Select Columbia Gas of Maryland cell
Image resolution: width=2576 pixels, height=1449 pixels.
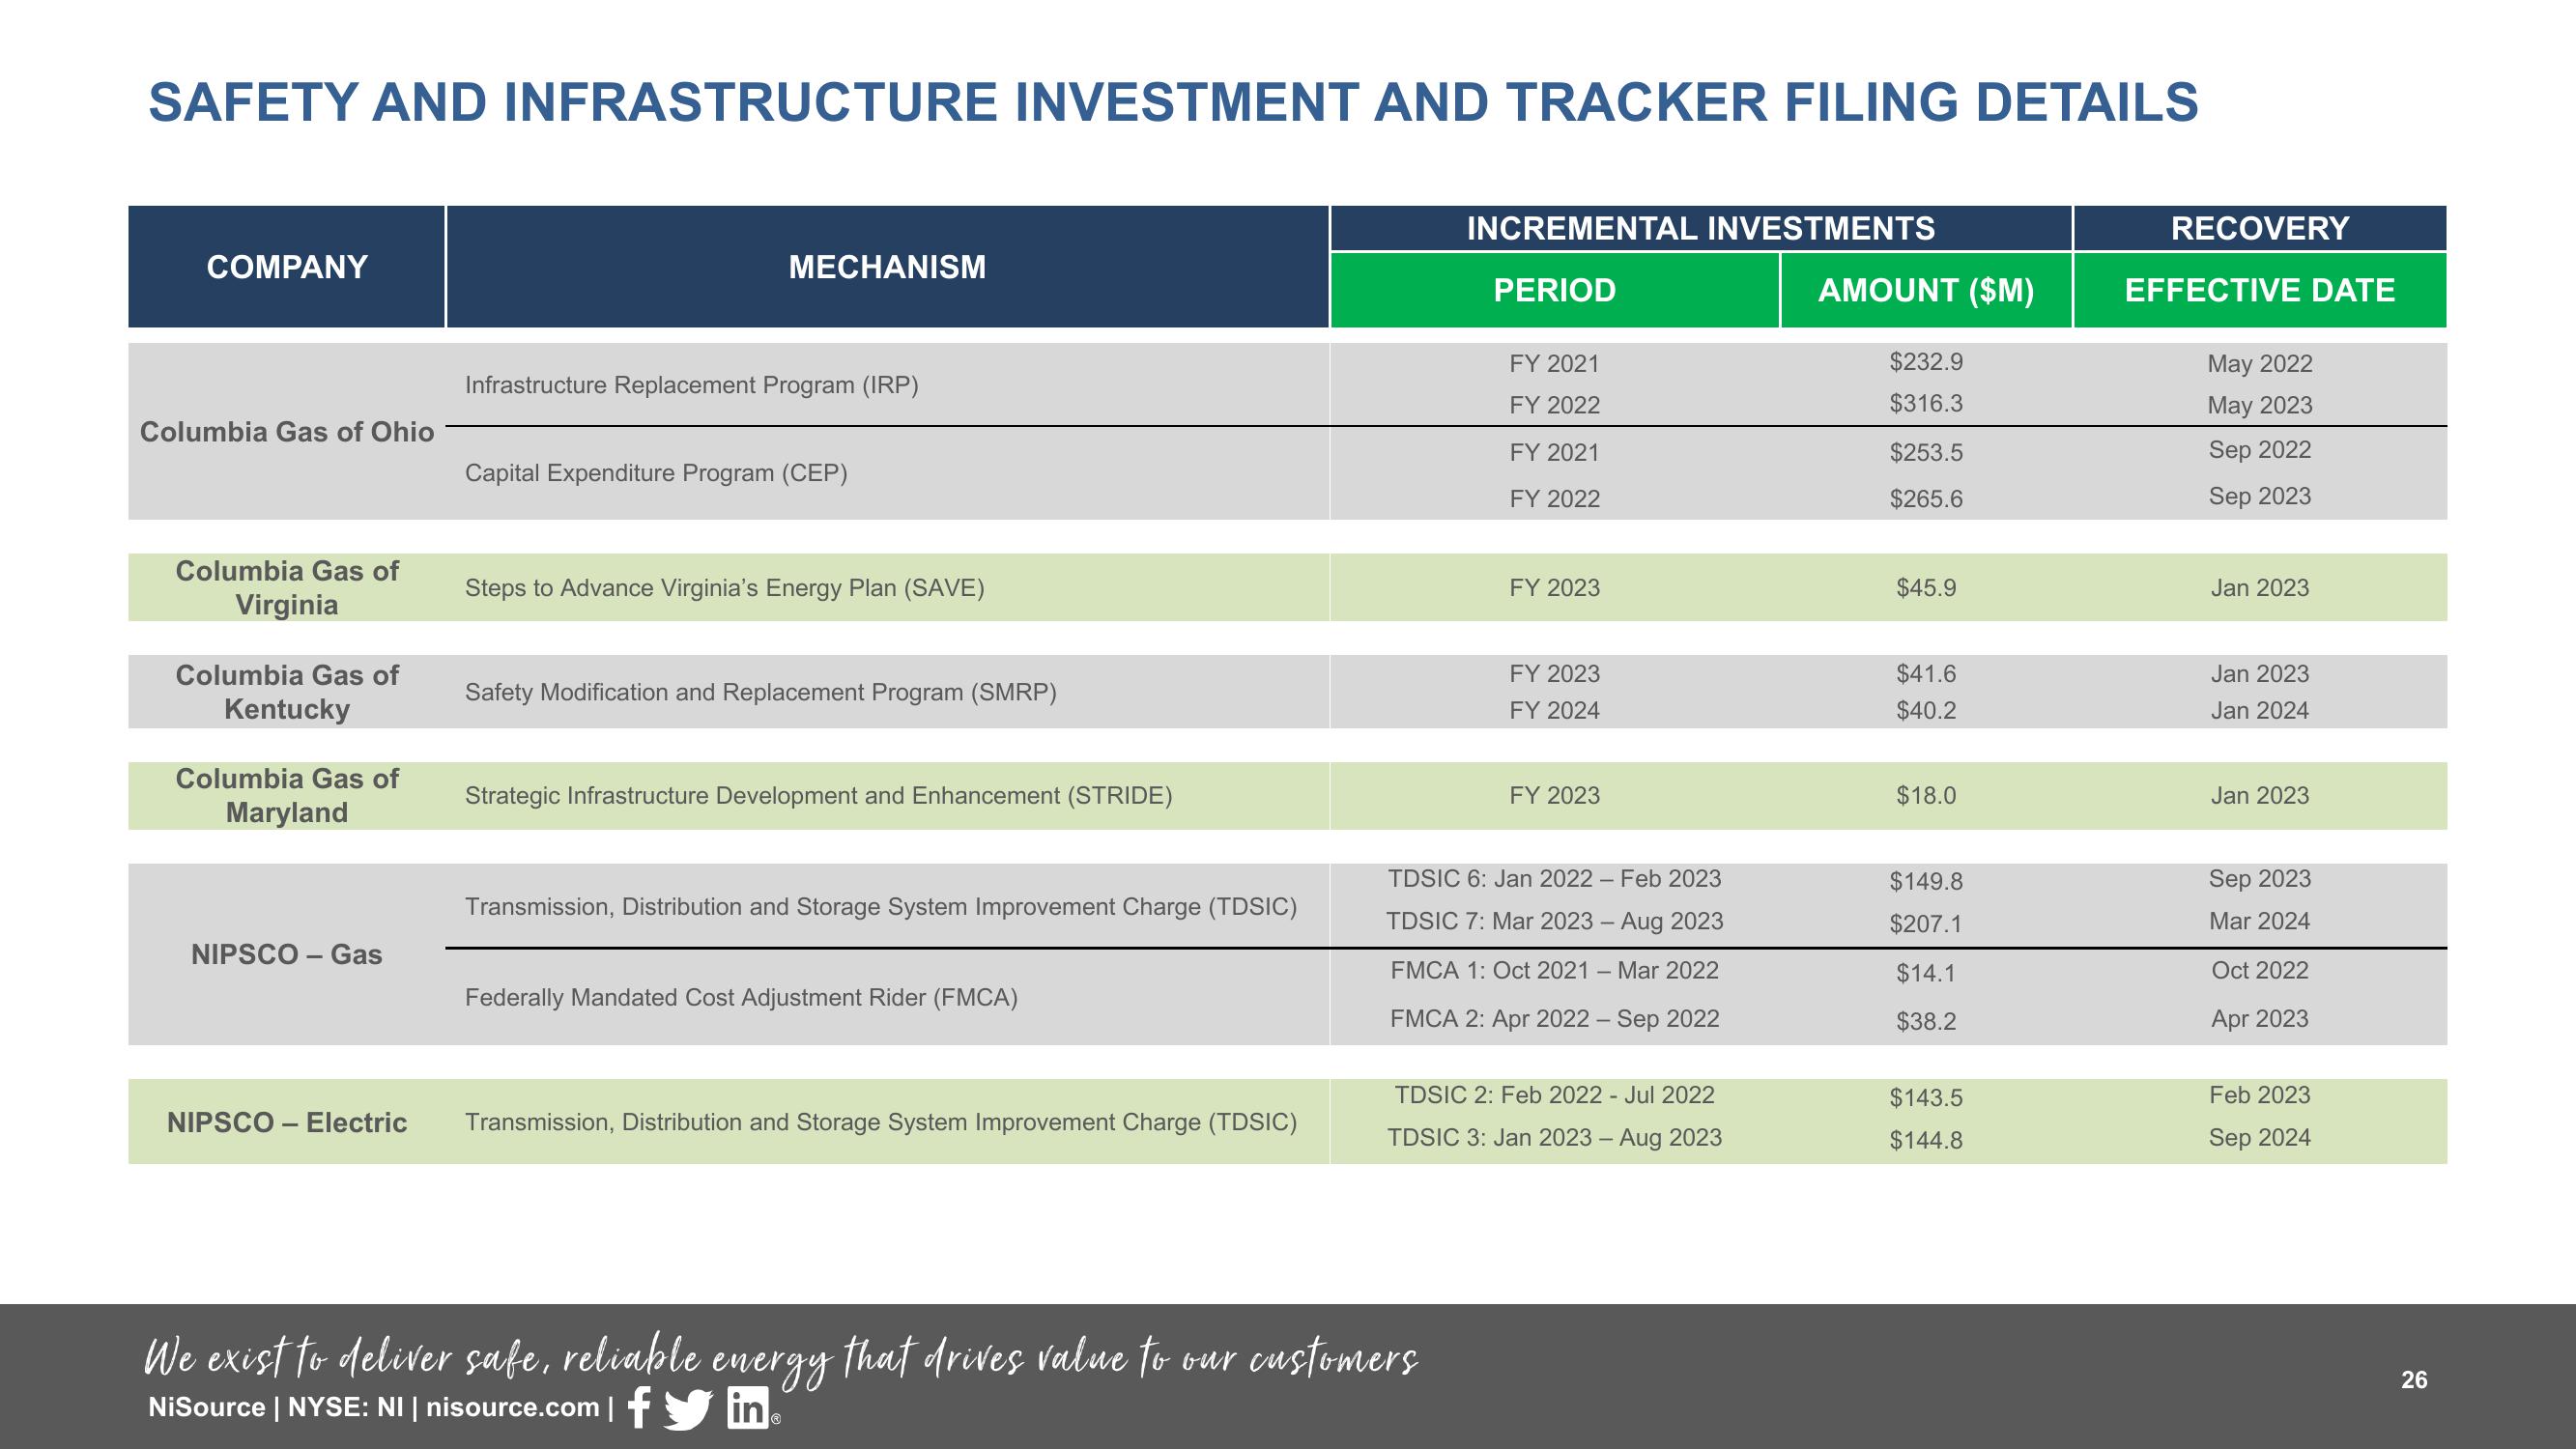287,796
